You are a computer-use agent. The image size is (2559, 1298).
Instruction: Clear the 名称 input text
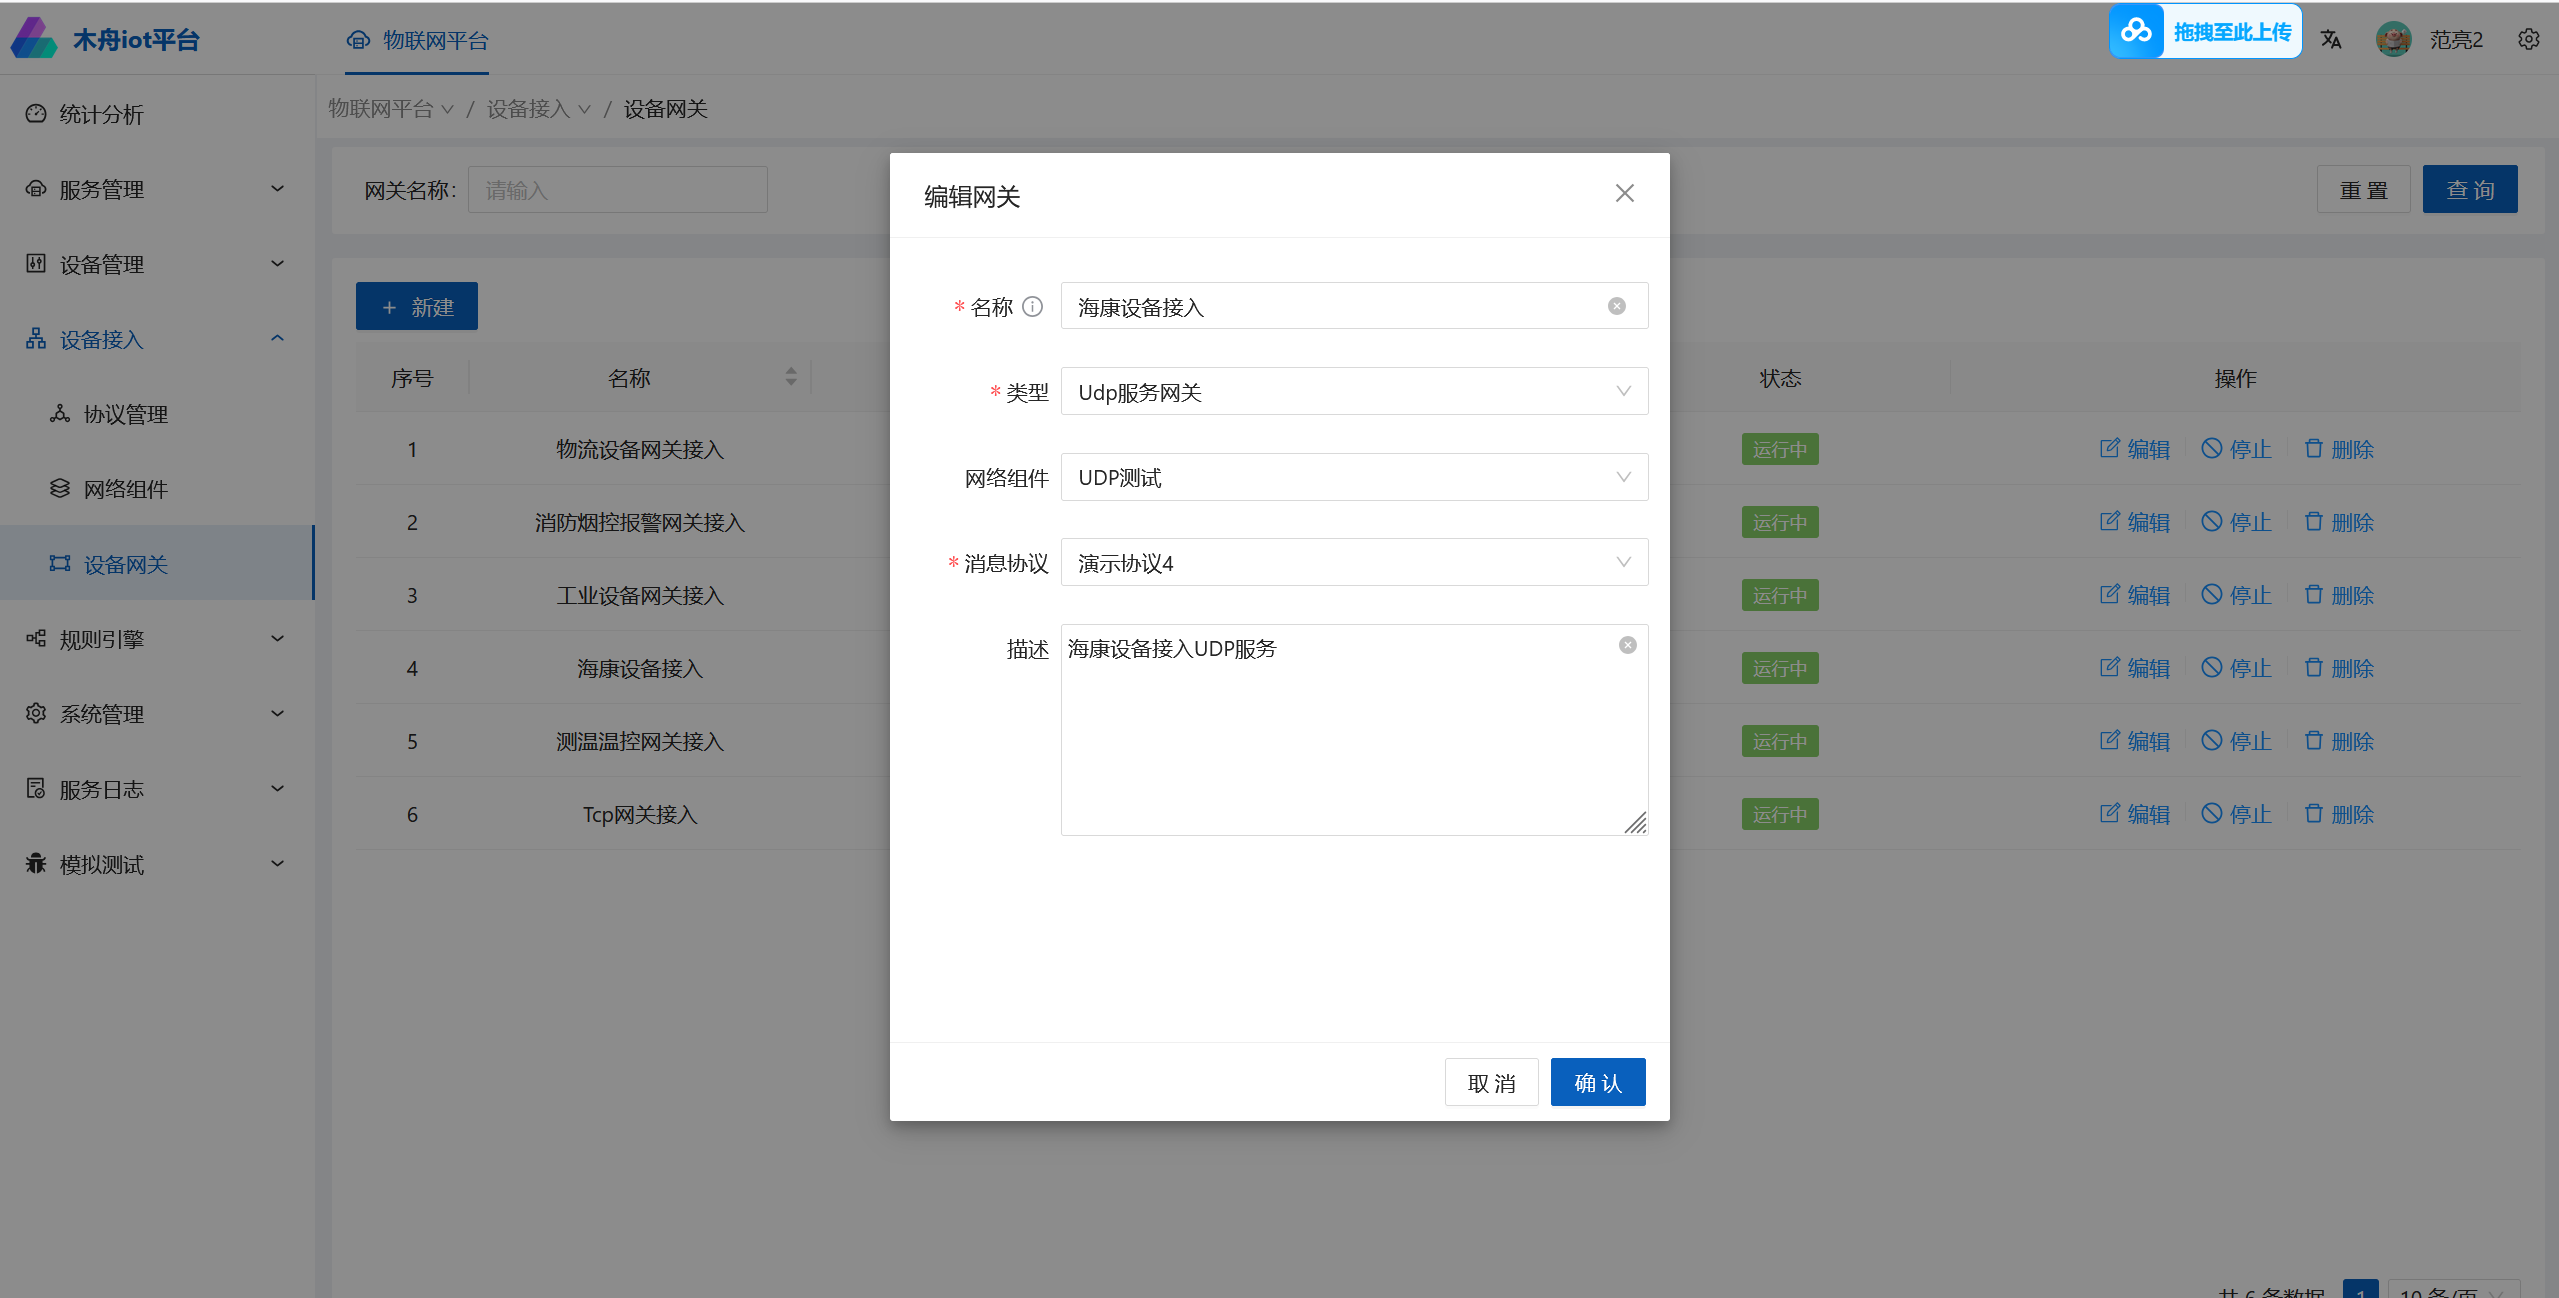tap(1616, 306)
